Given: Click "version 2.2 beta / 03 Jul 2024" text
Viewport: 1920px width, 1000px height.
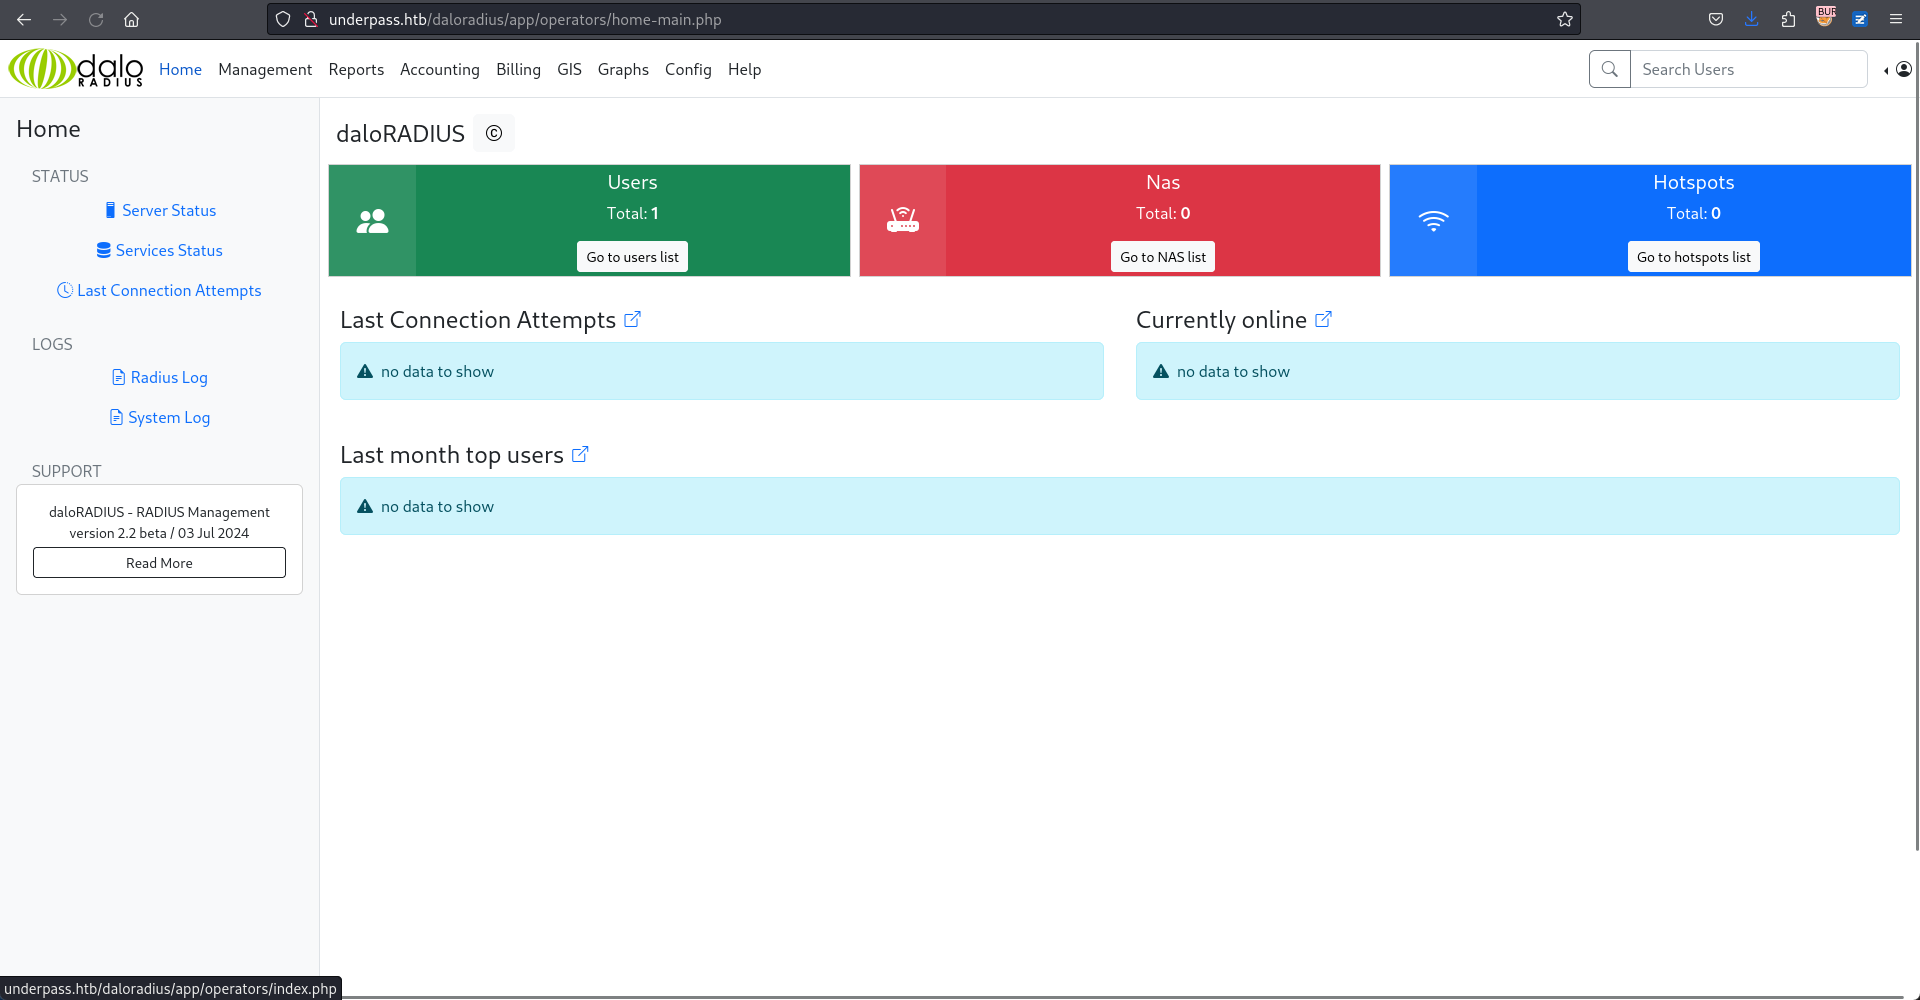Looking at the screenshot, I should (159, 533).
